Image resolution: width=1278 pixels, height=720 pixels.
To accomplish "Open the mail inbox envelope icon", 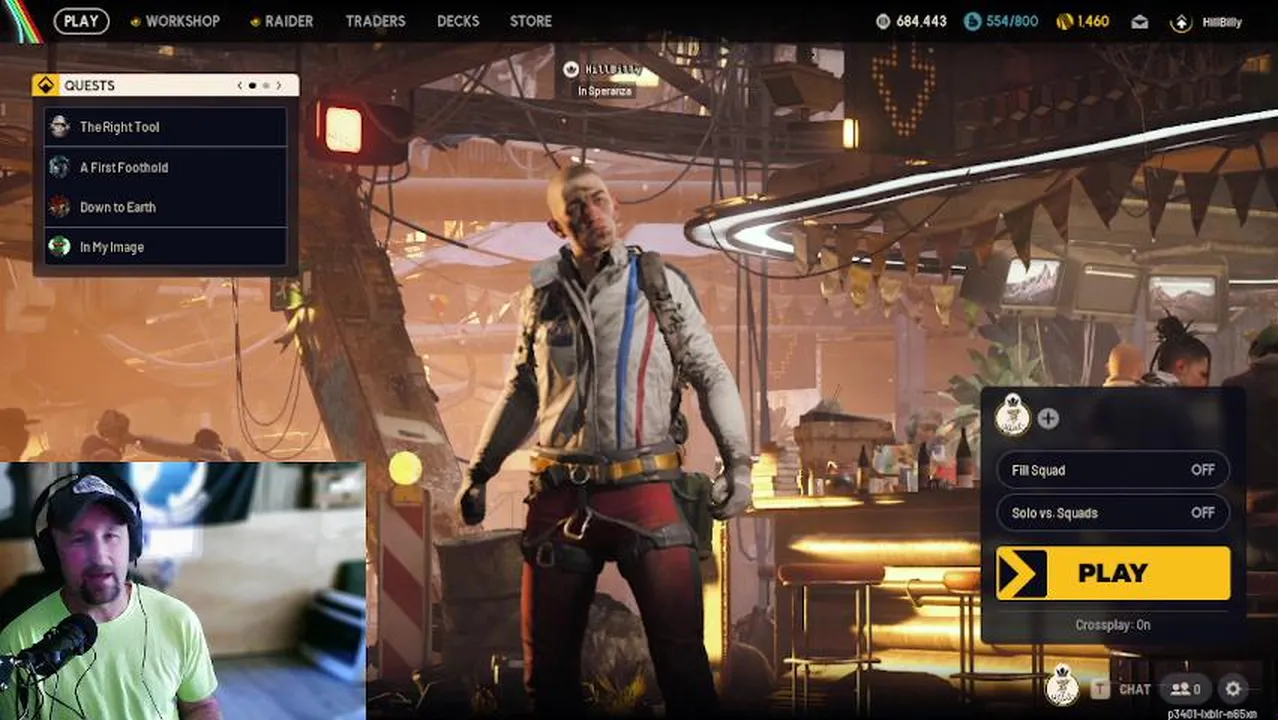I will click(1139, 22).
